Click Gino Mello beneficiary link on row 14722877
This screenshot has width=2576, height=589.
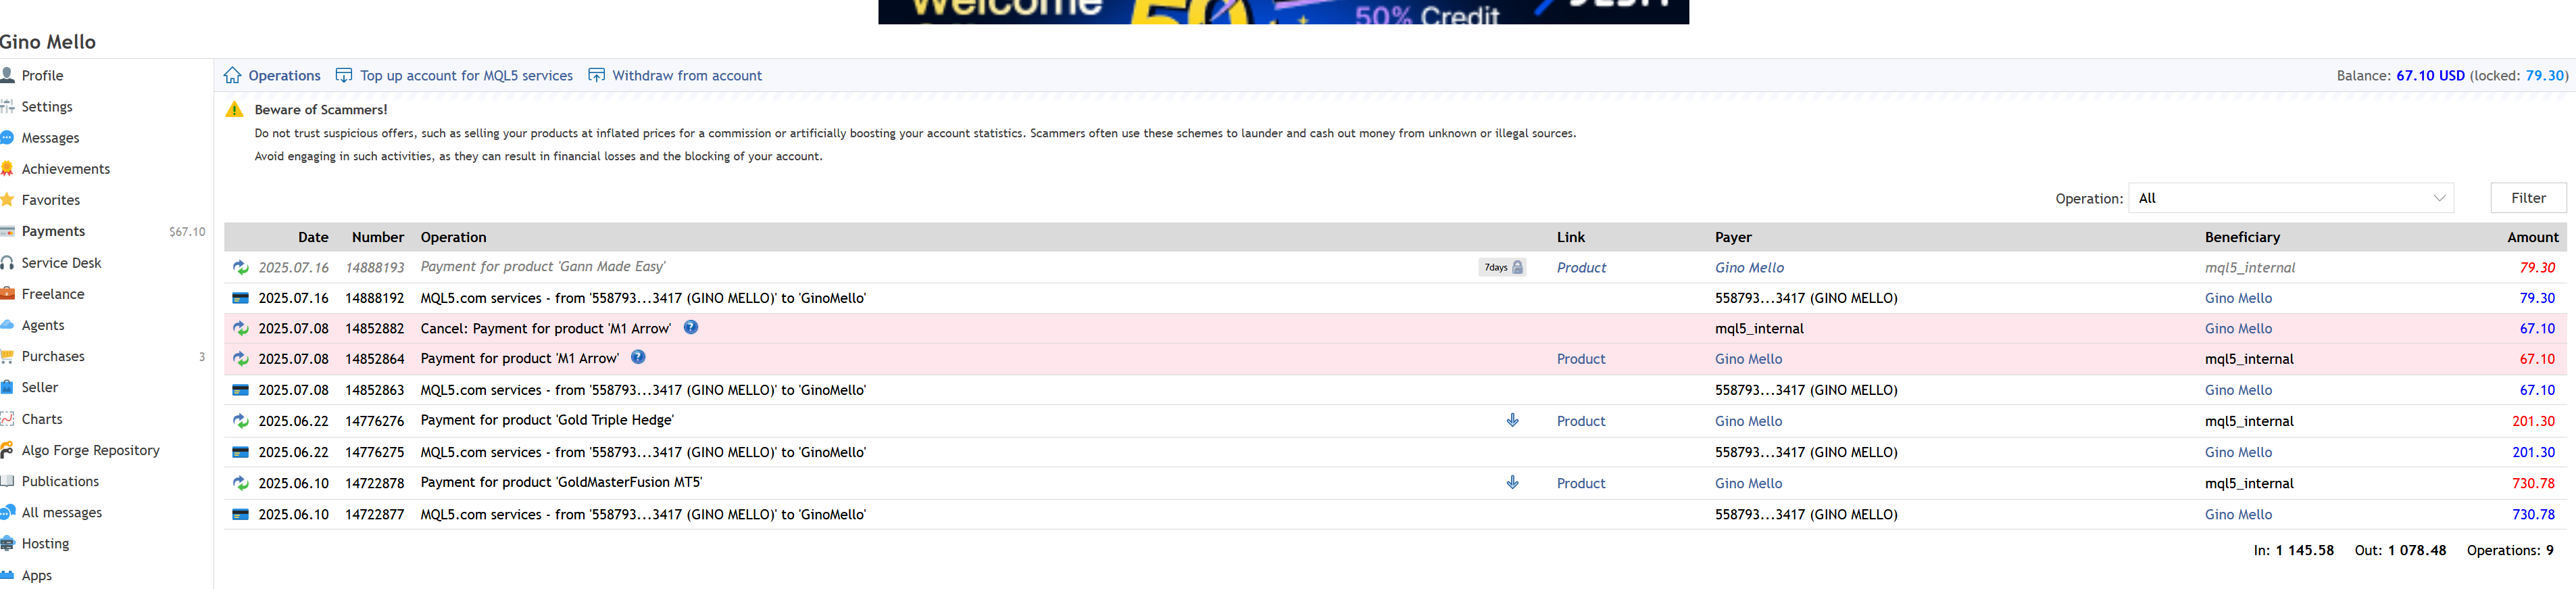click(x=2238, y=514)
